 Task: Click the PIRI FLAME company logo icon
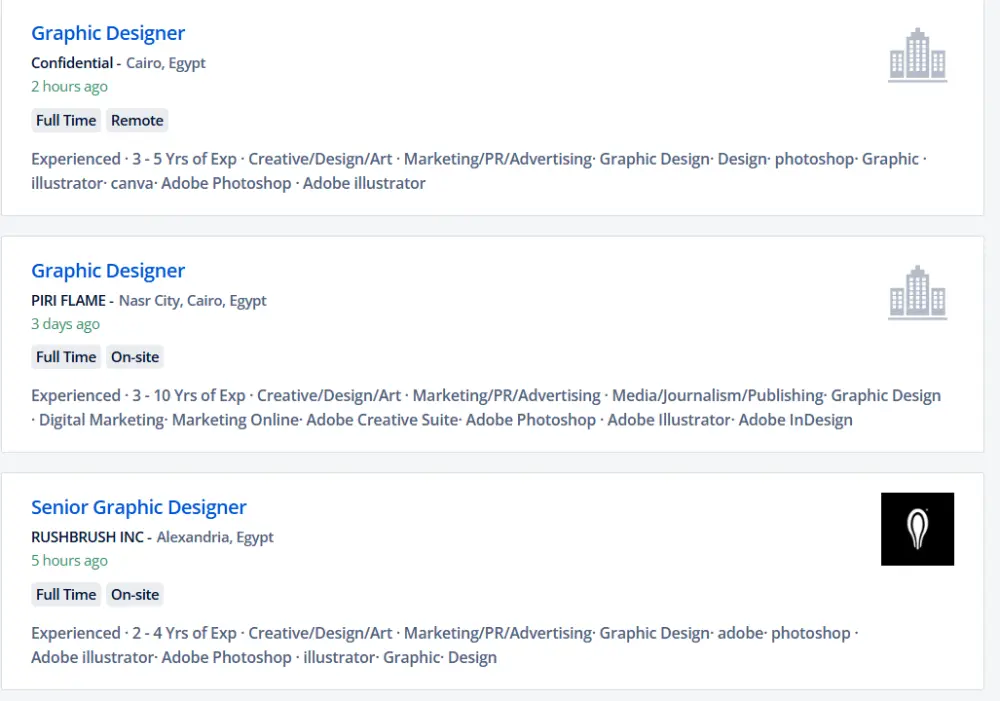tap(917, 292)
